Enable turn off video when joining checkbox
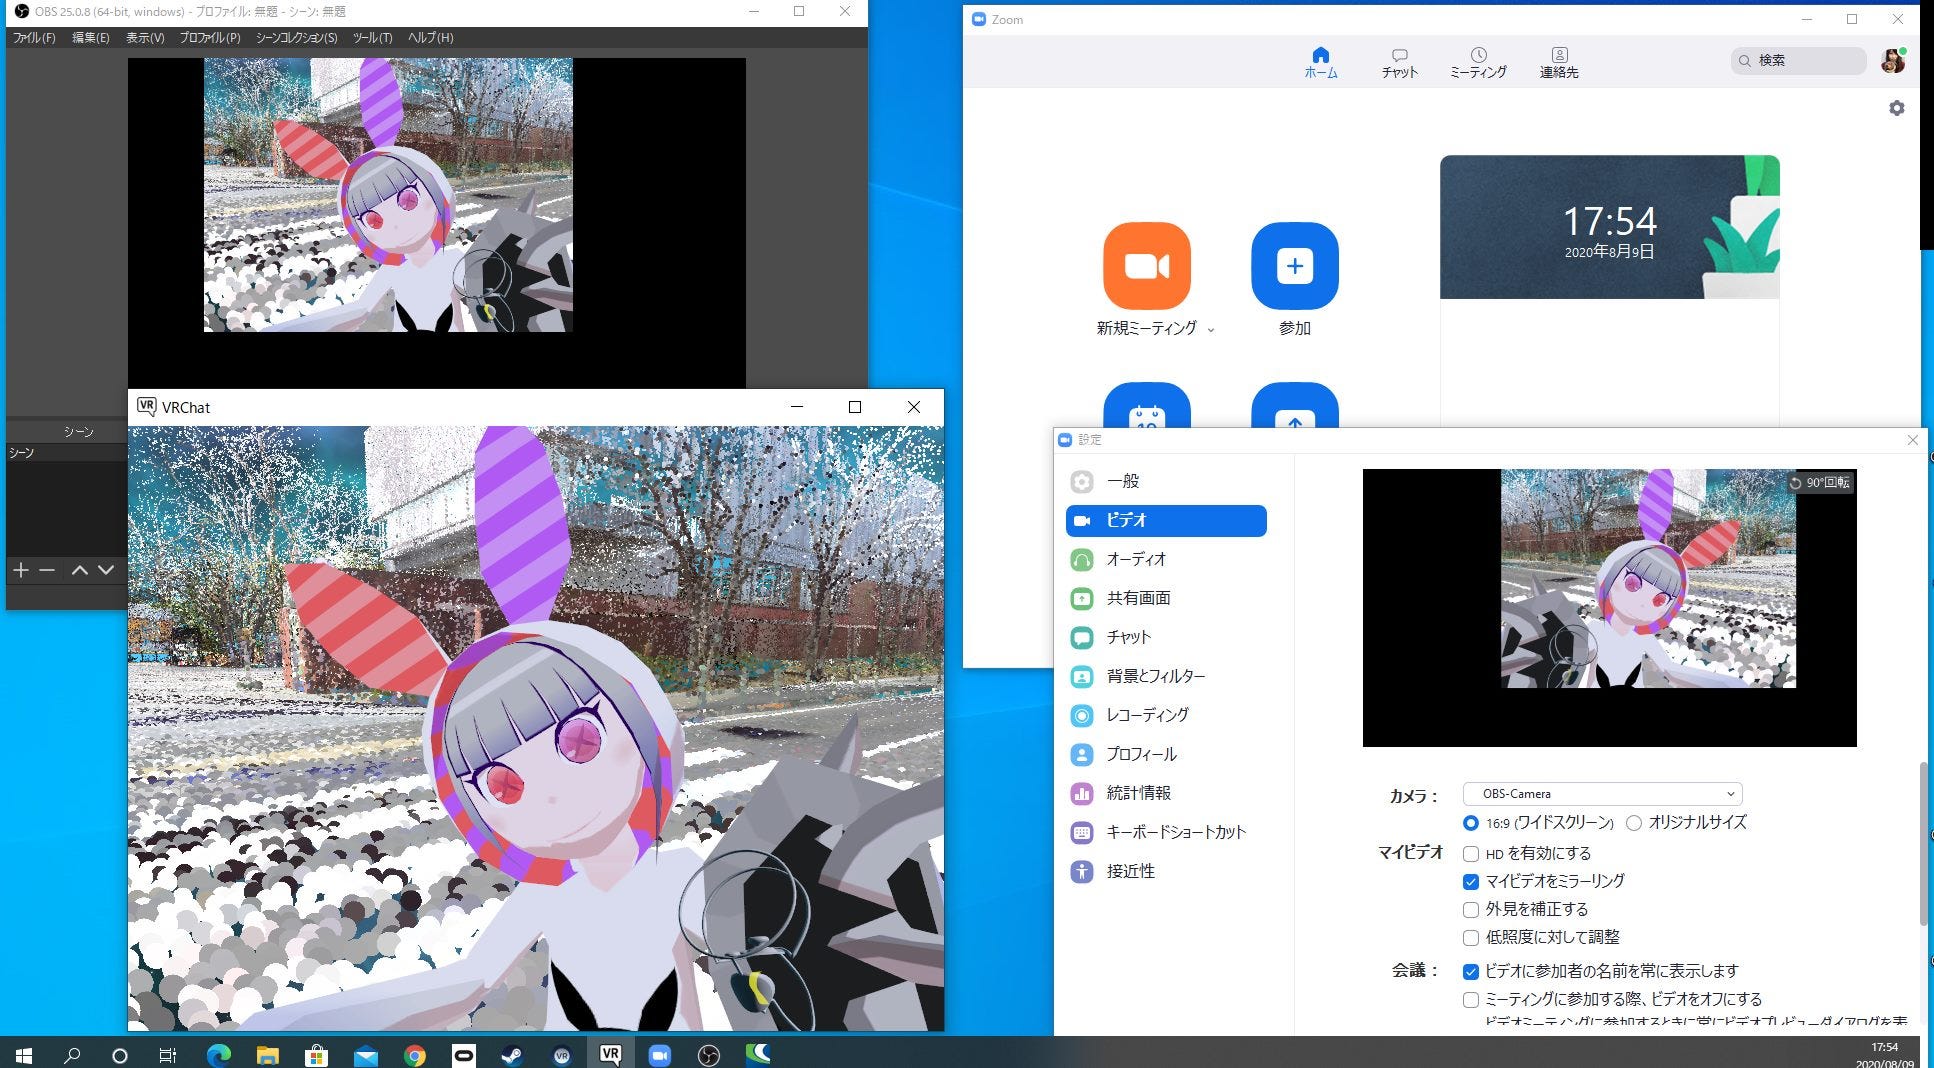 (x=1471, y=1000)
